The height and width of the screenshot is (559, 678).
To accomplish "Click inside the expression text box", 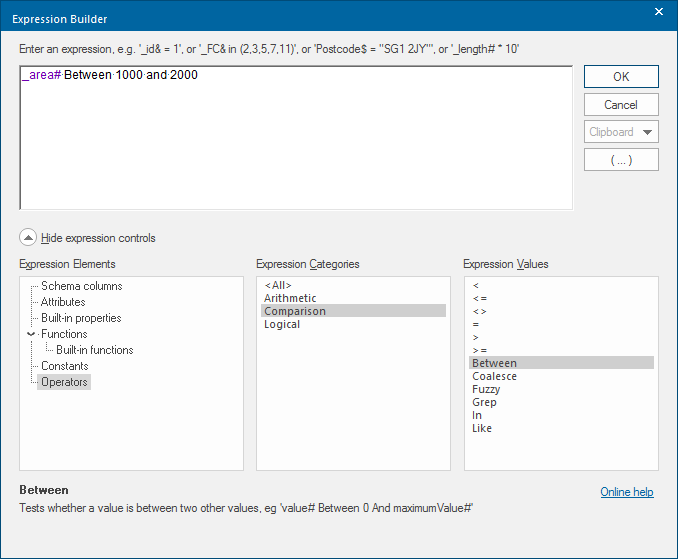I will coord(296,138).
